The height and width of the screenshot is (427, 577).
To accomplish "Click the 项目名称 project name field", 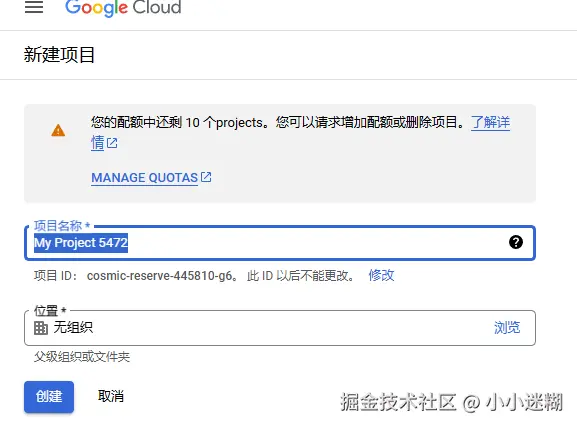I will coord(280,243).
